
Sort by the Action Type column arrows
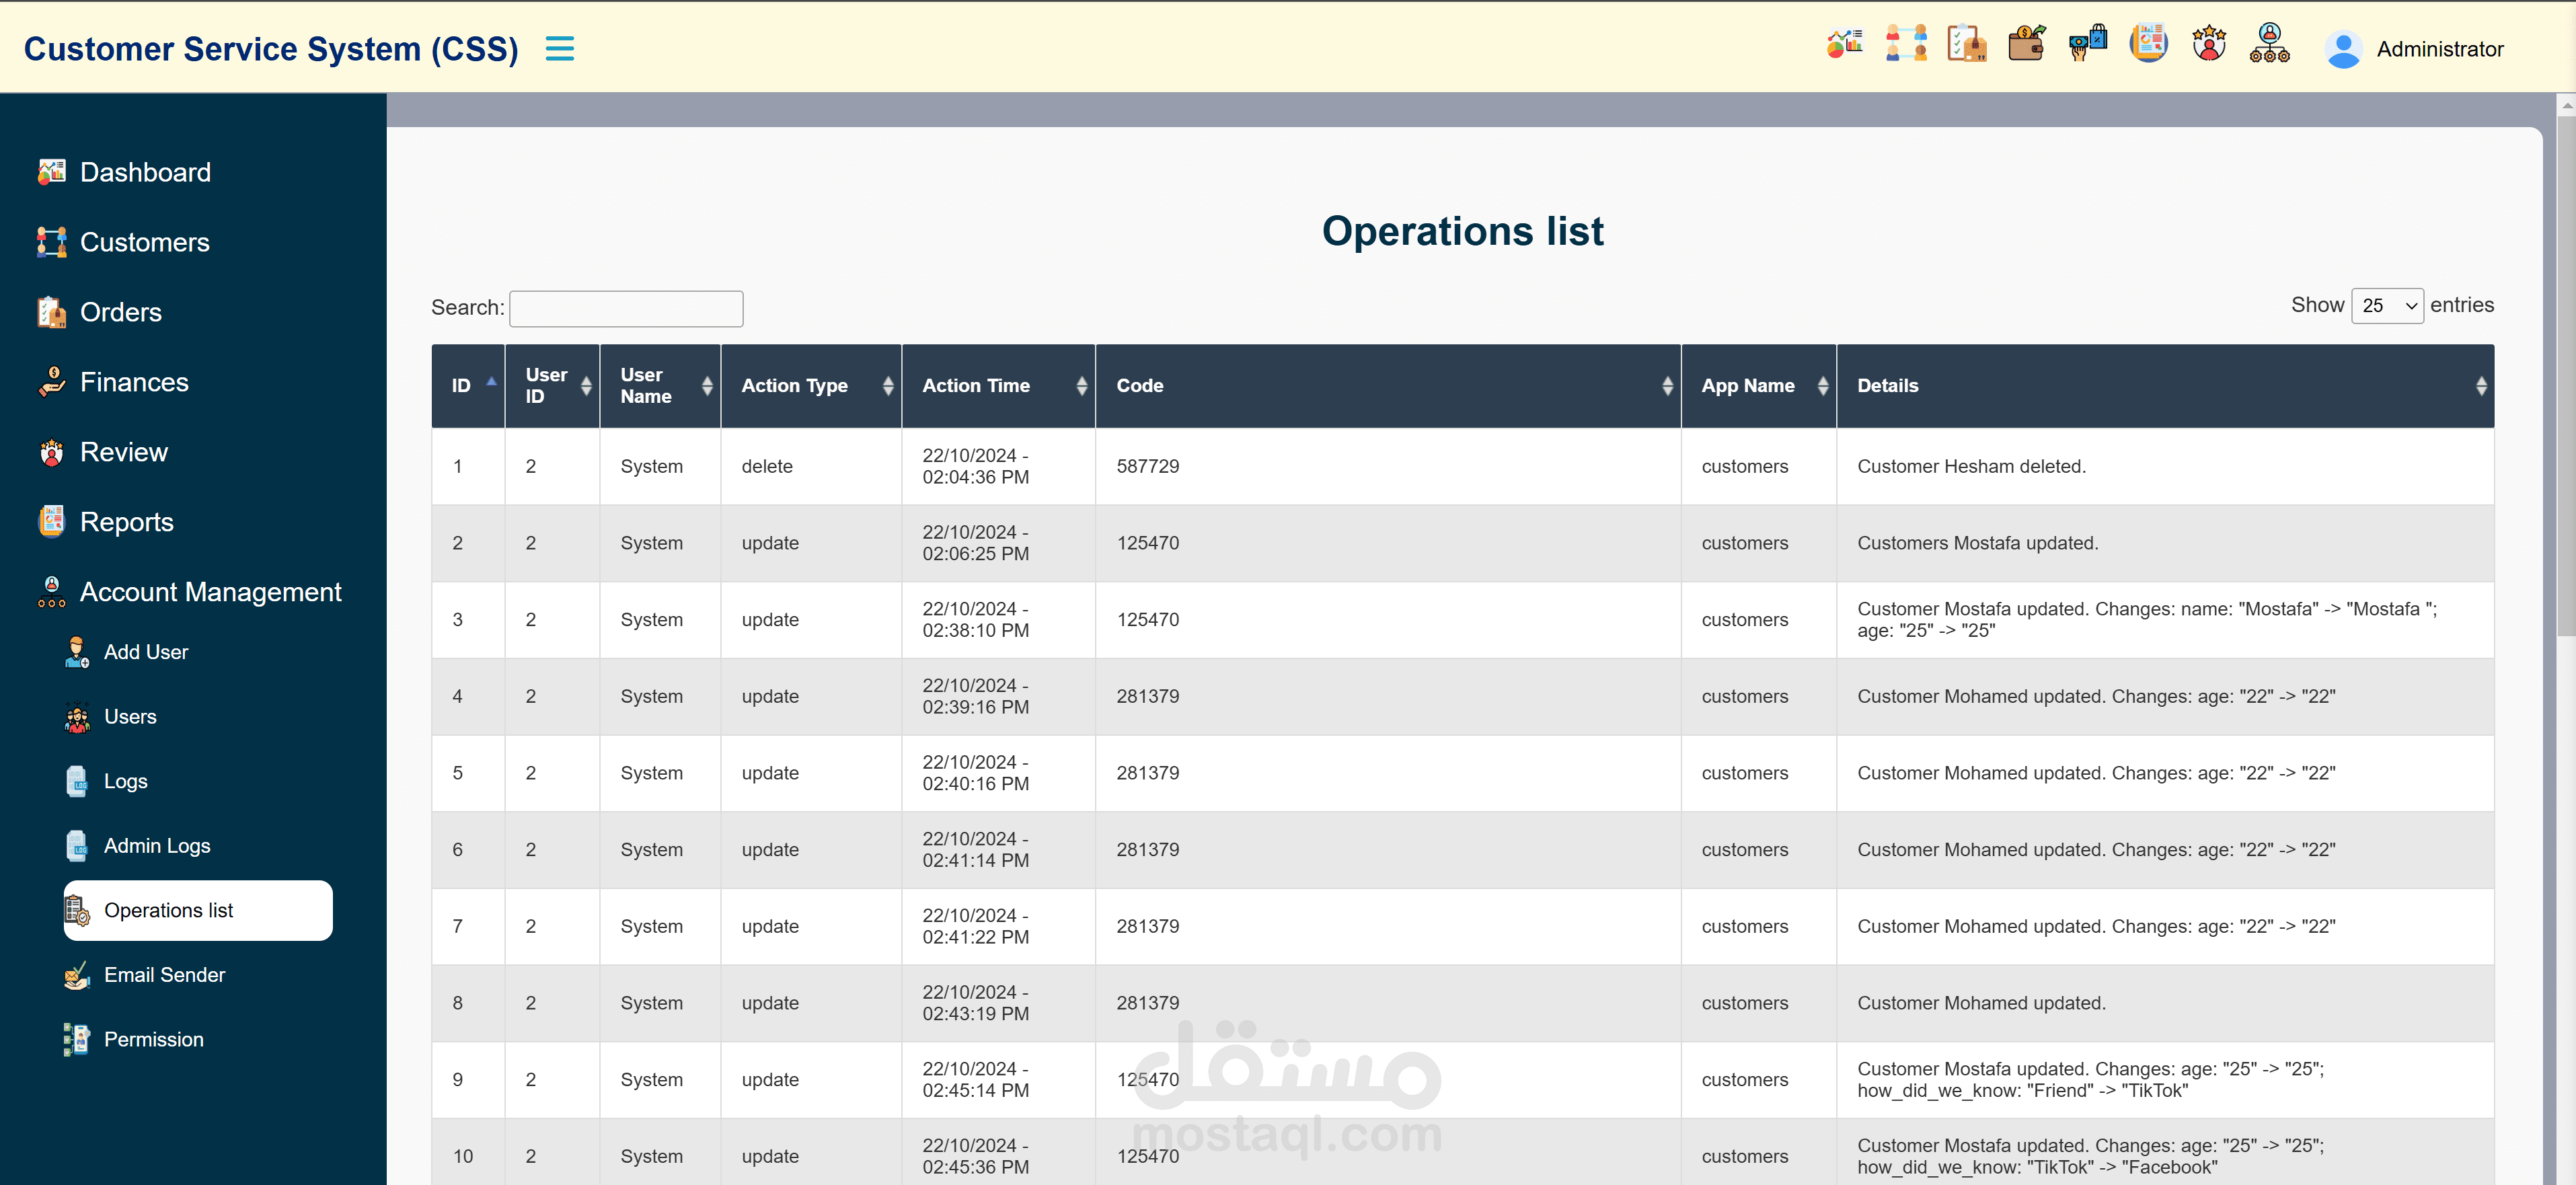(x=887, y=386)
